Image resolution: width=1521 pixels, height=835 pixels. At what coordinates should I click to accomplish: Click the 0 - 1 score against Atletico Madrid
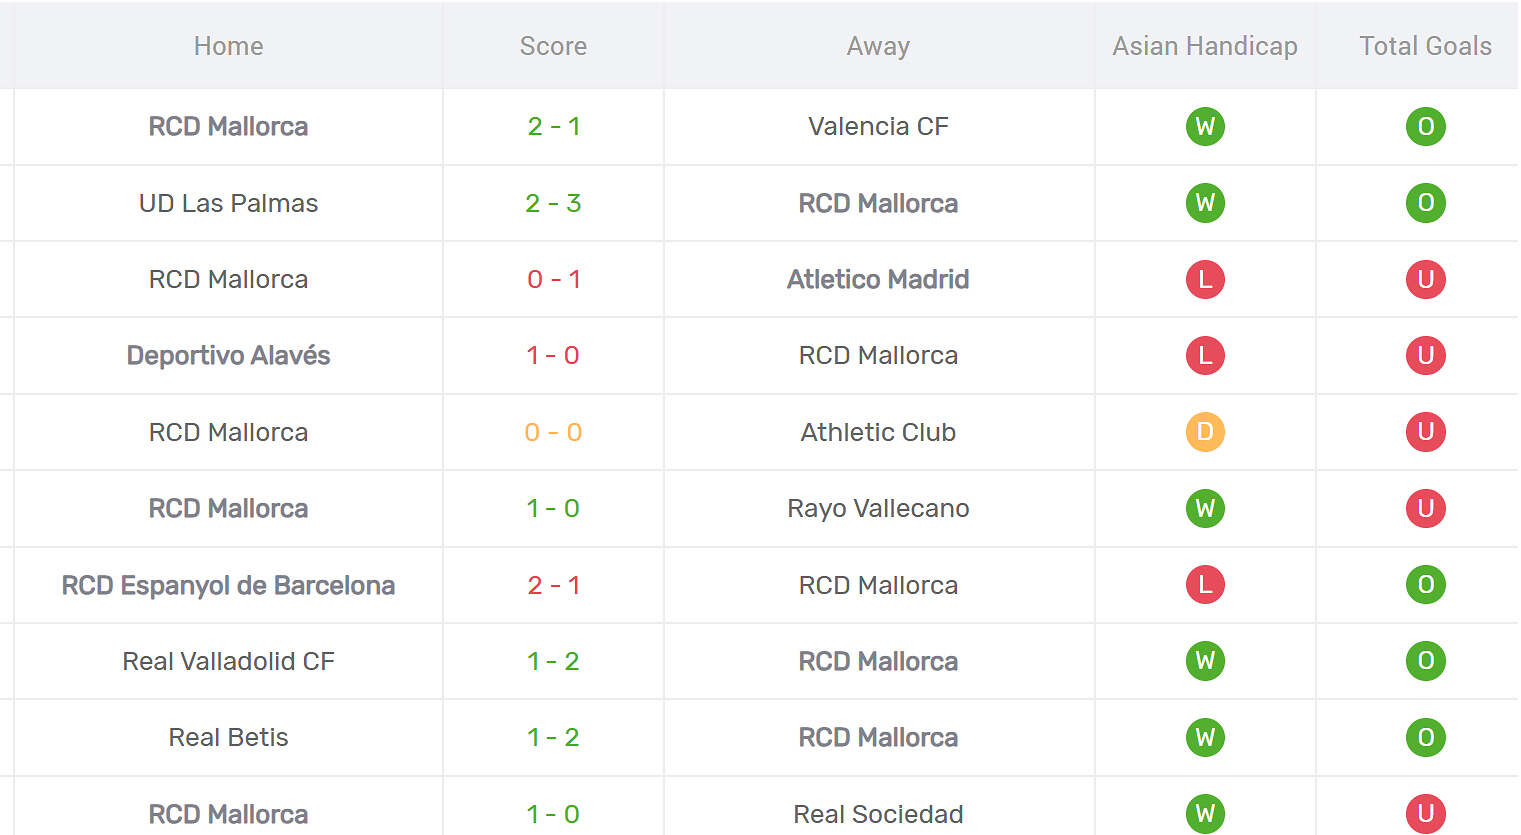[x=554, y=279]
